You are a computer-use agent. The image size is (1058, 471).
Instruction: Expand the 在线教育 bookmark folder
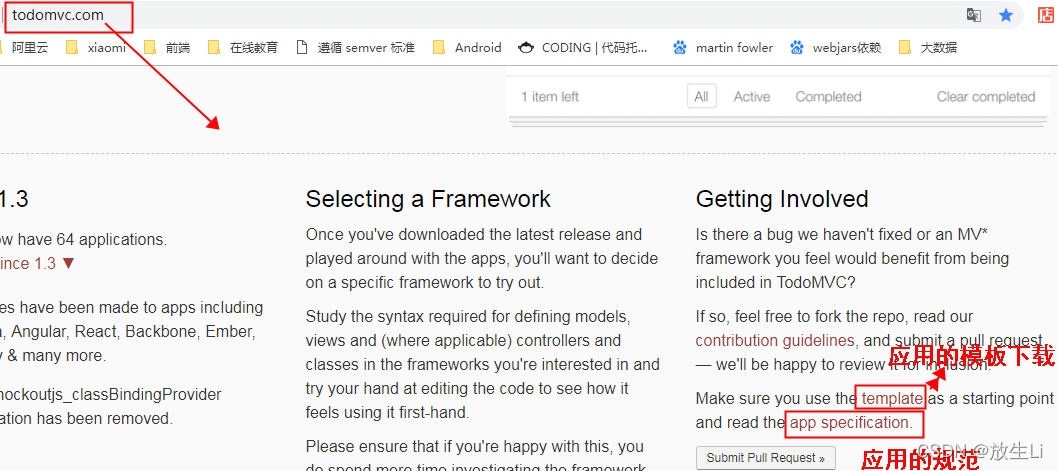click(x=243, y=47)
